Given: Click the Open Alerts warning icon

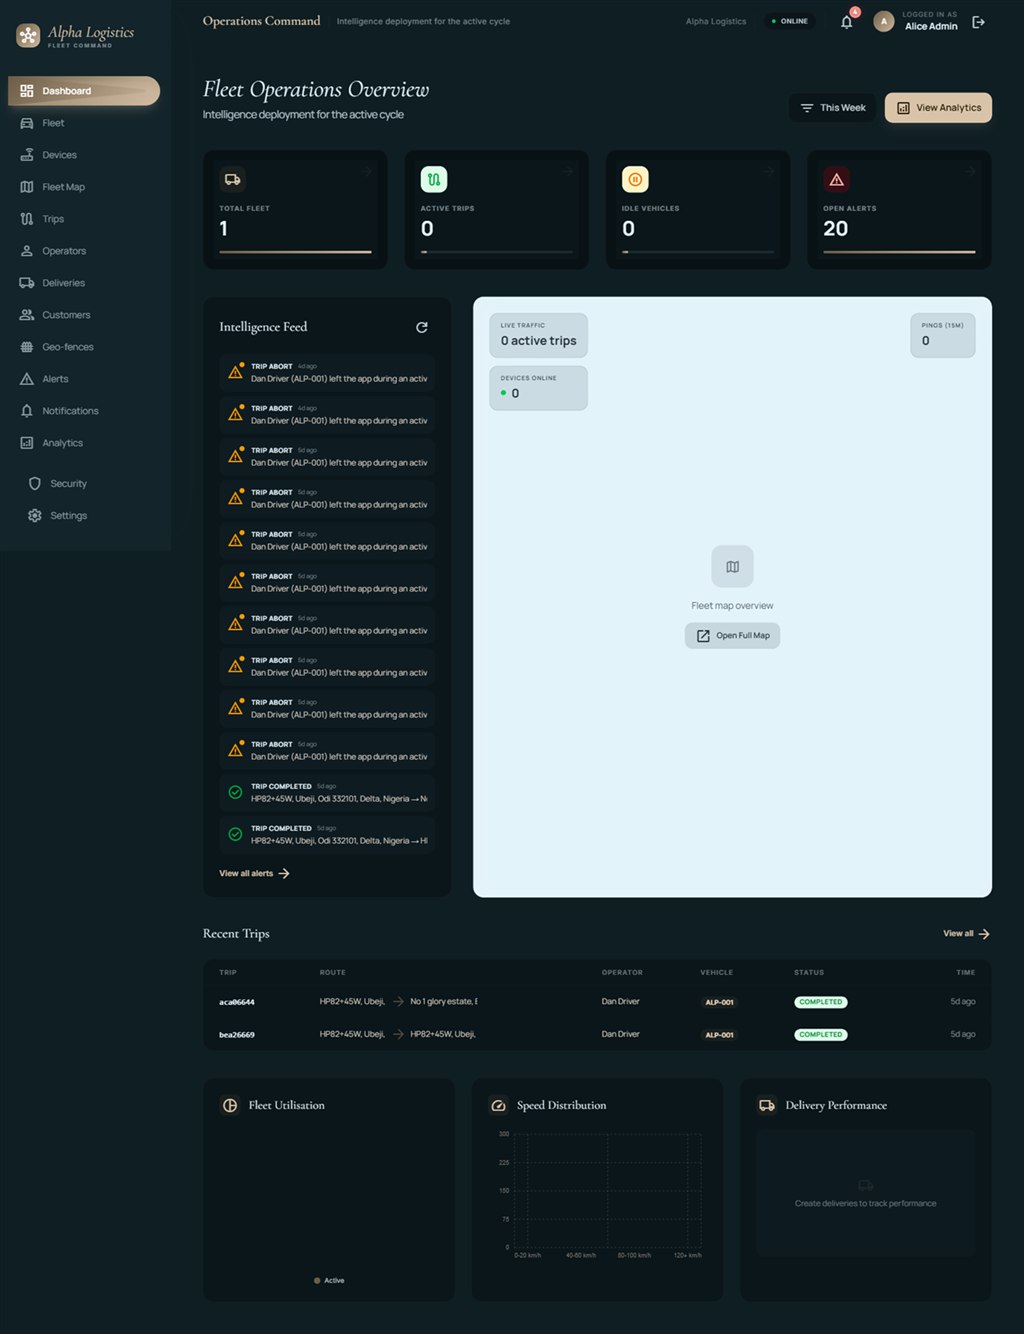Looking at the screenshot, I should tap(836, 179).
